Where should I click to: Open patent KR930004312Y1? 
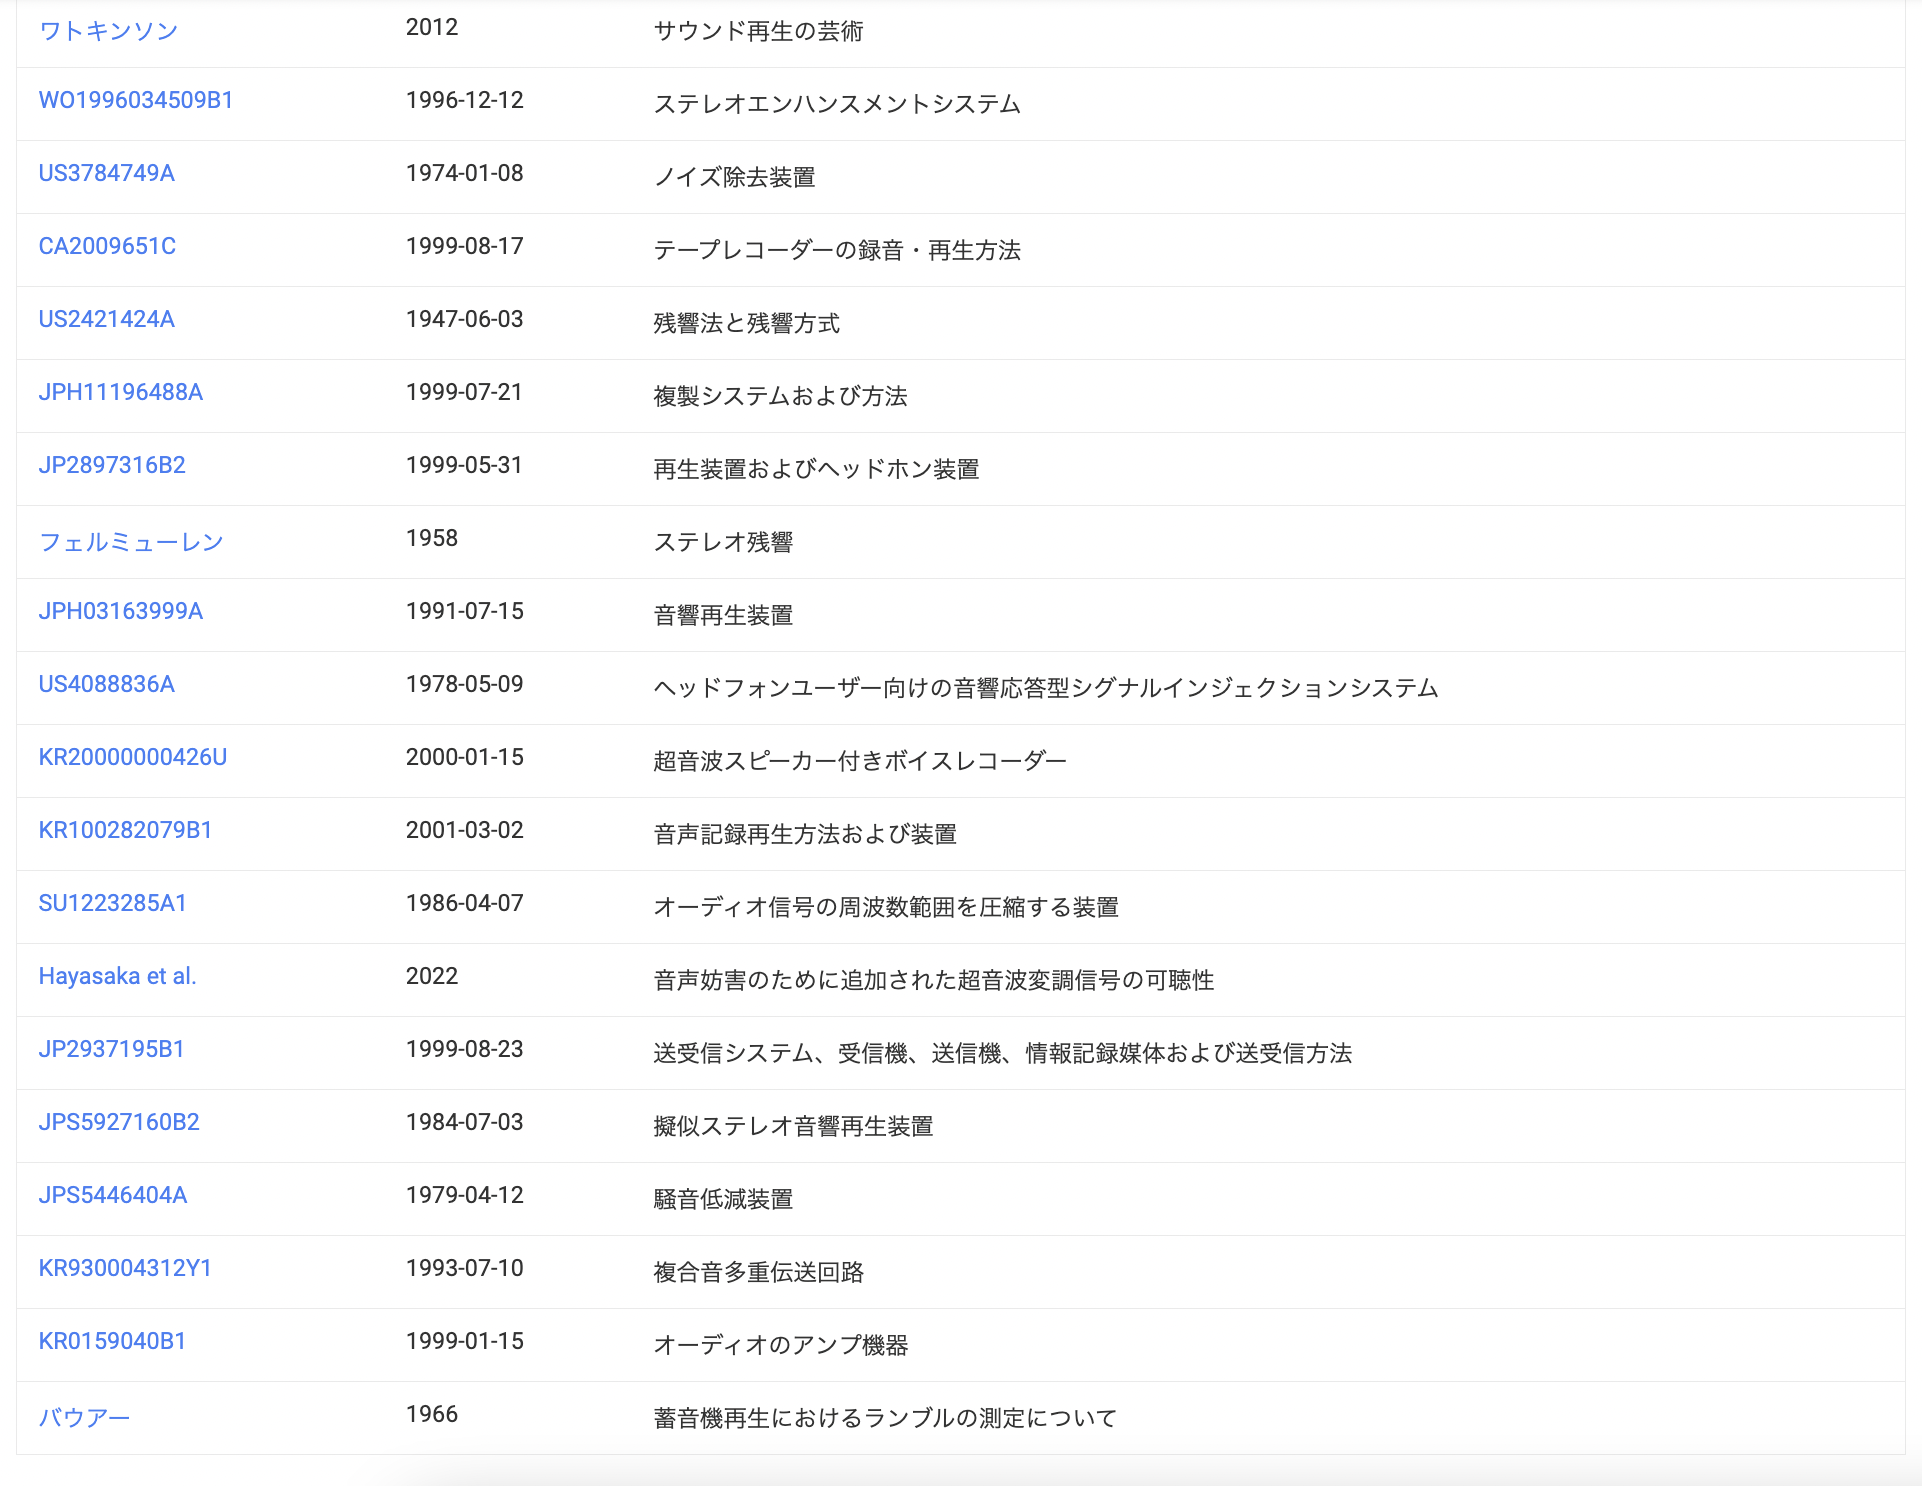coord(125,1268)
